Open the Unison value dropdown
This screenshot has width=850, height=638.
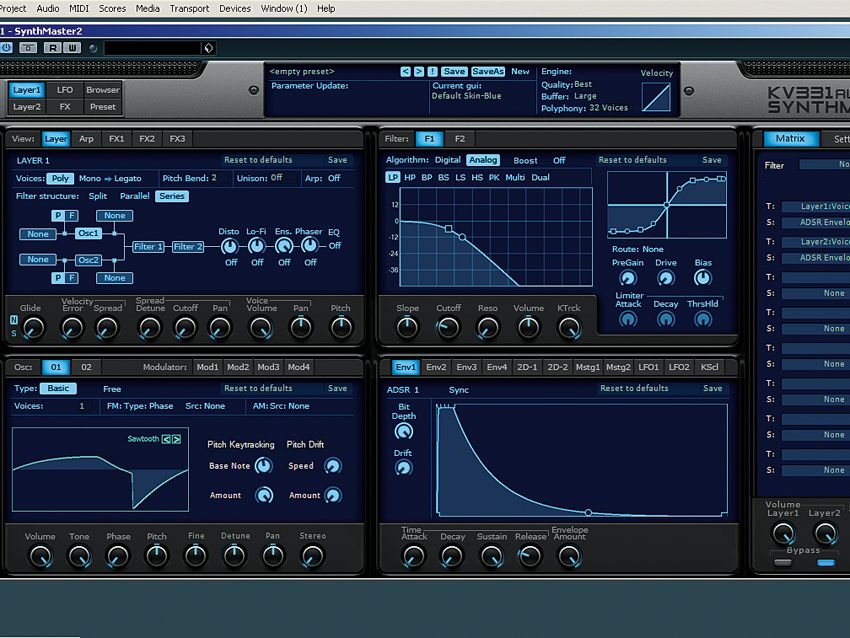coord(277,178)
